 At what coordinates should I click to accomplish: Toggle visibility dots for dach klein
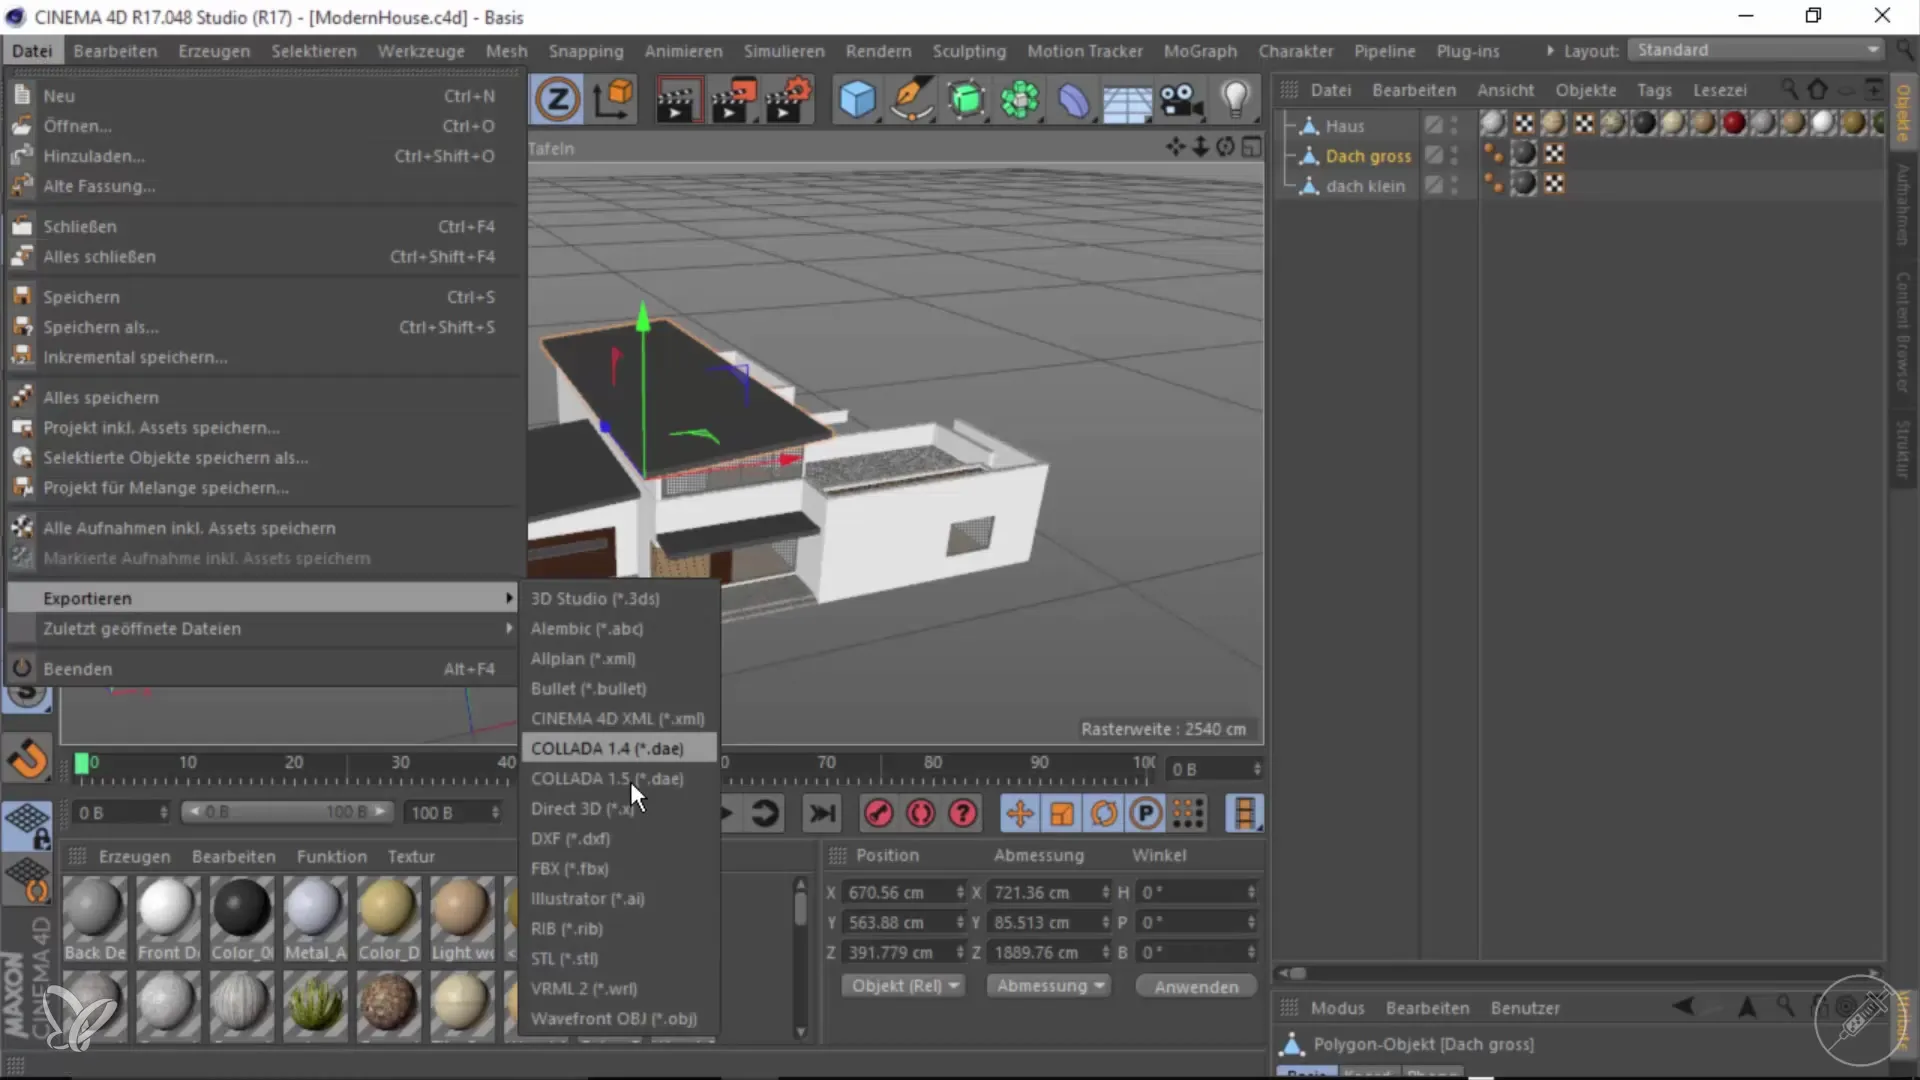(x=1455, y=185)
